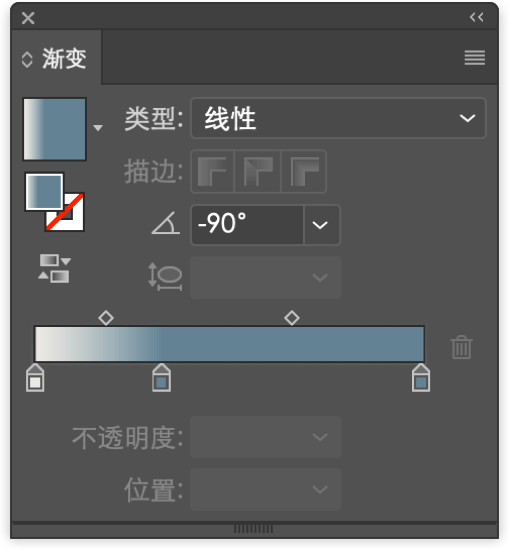Click the angle icon beside -90°
This screenshot has height=549, width=509.
pos(166,223)
